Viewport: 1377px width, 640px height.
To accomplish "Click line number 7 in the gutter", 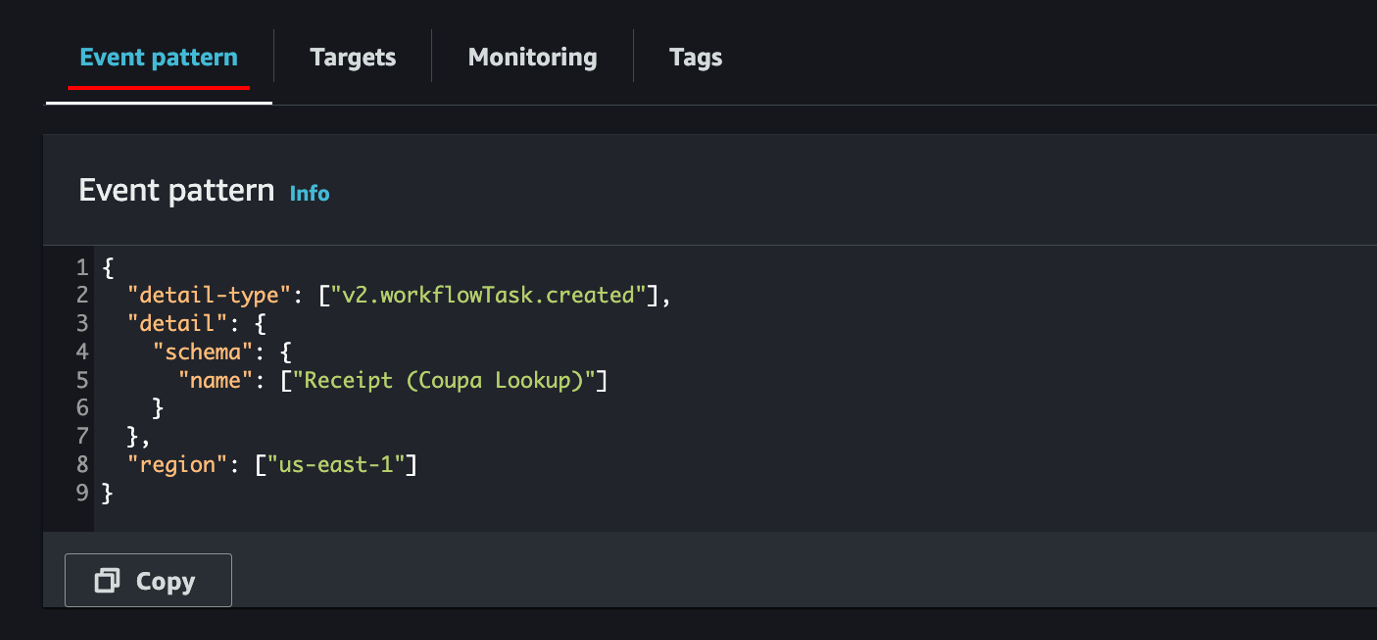I will [82, 437].
